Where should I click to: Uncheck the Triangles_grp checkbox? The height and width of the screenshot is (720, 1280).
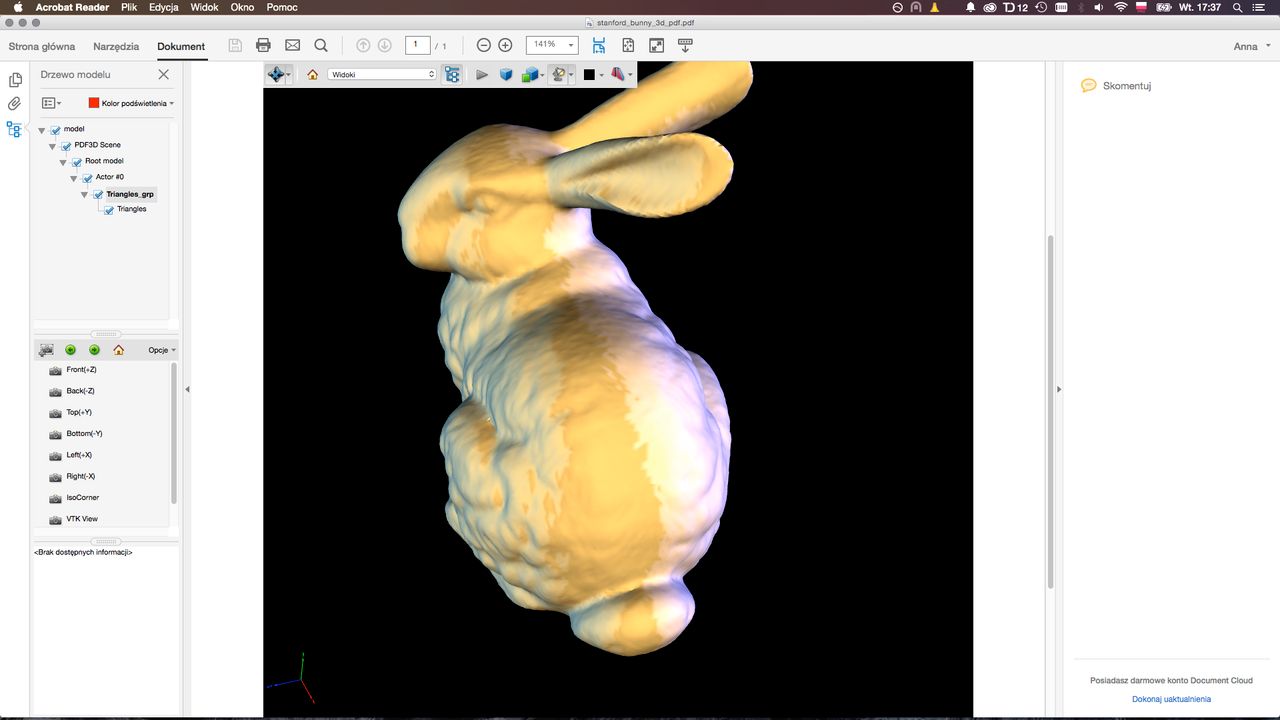(x=98, y=194)
